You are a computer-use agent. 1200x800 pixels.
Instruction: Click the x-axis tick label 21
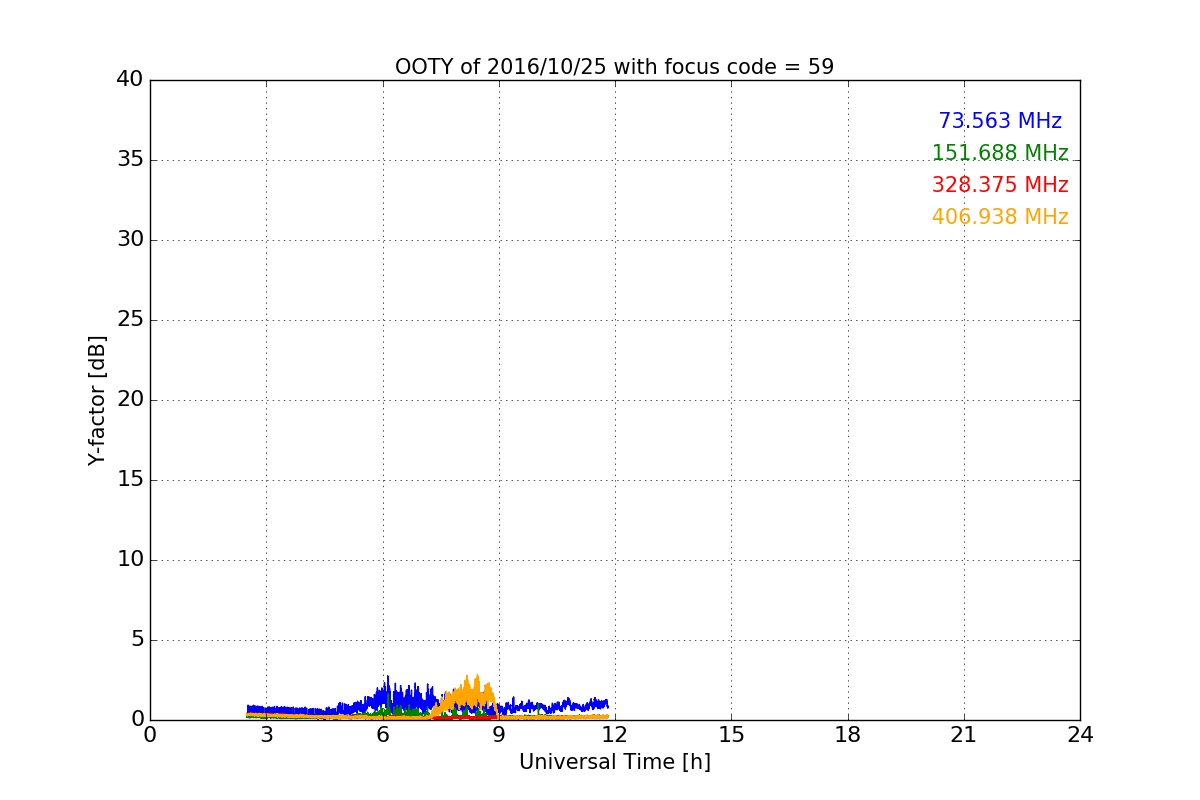(964, 735)
